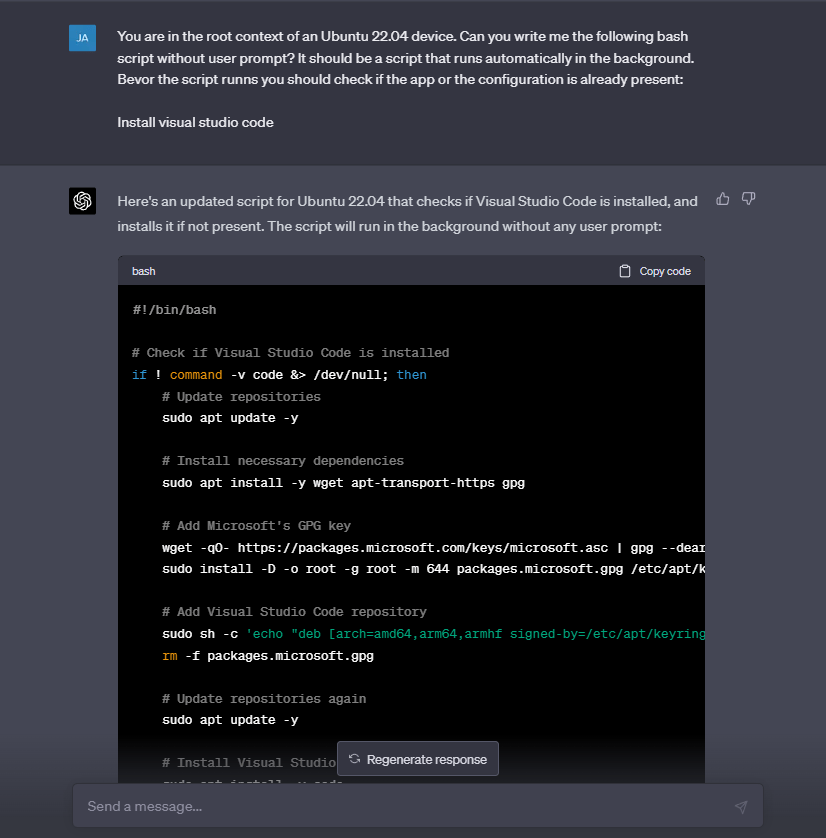The image size is (826, 838).
Task: Click the if keyword in the bash script
Action: [139, 374]
